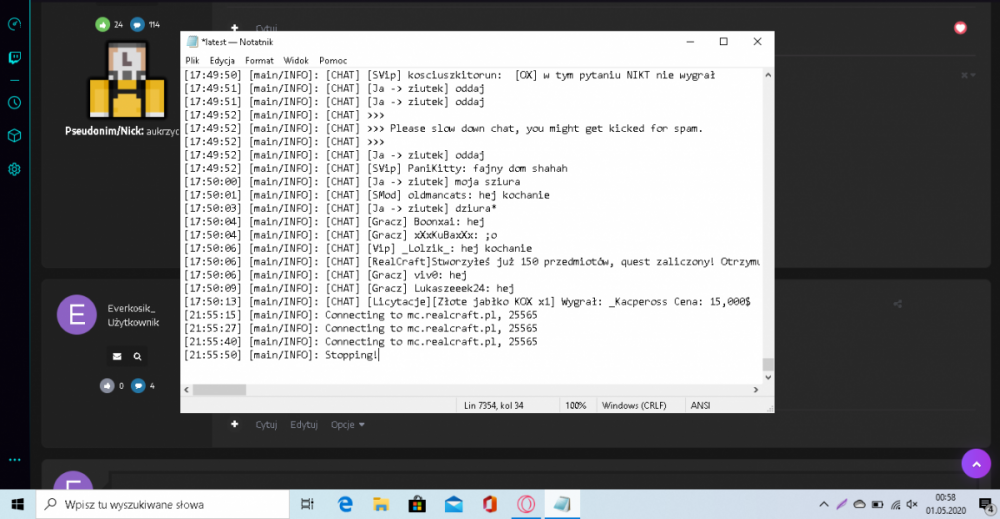The height and width of the screenshot is (519, 1000).
Task: Click the 100% zoom status entry
Action: (x=575, y=406)
